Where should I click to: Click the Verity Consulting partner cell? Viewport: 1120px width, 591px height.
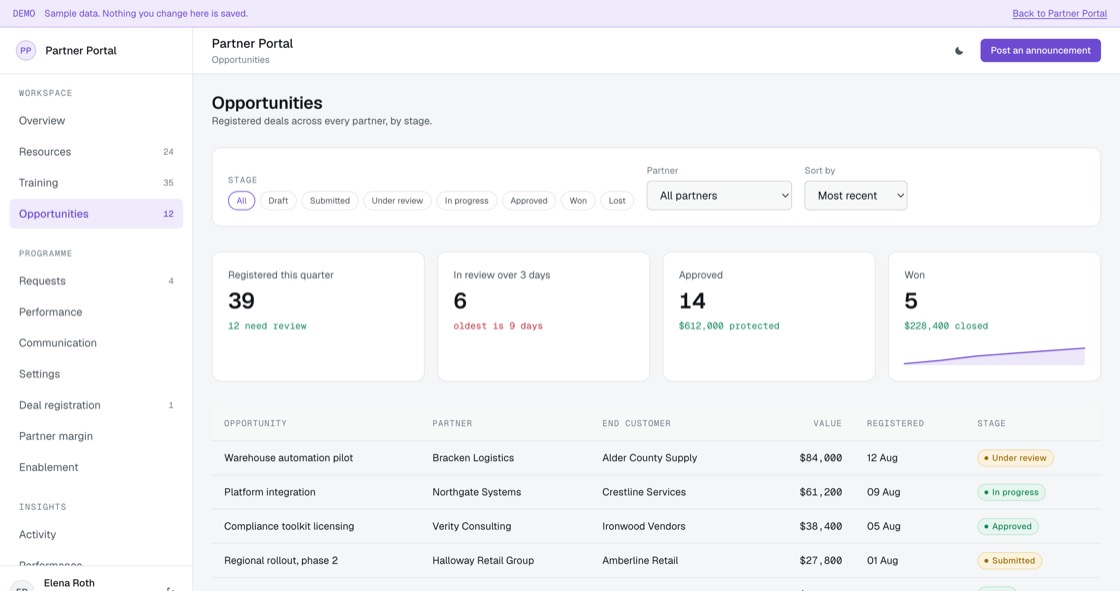[x=471, y=527]
